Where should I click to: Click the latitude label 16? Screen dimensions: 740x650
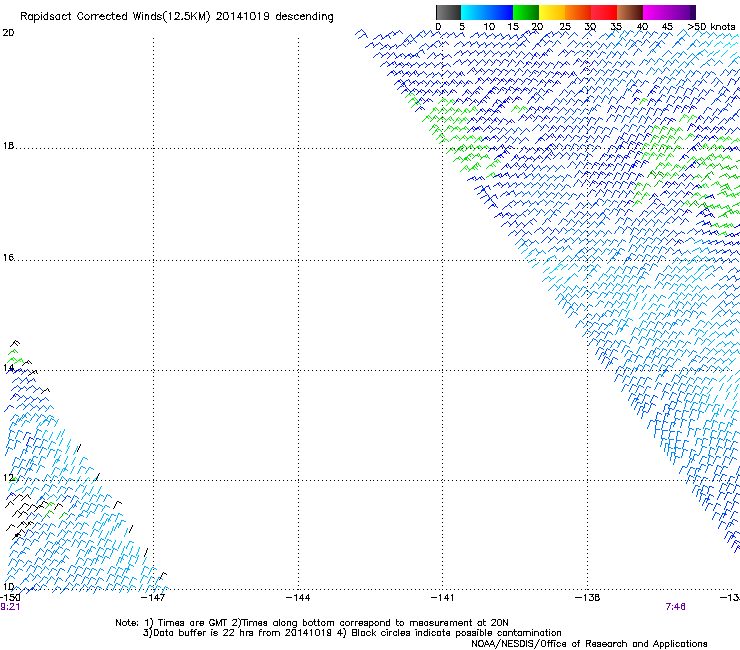point(8,258)
